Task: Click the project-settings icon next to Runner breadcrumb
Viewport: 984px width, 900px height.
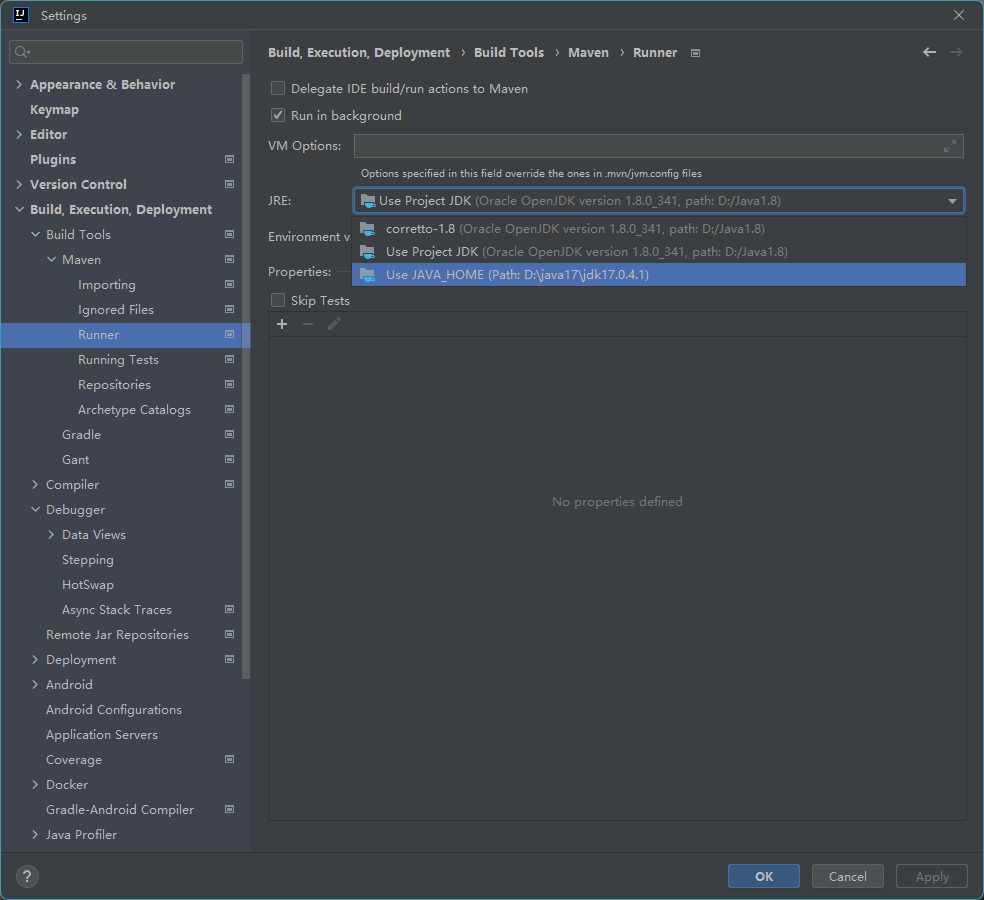Action: click(x=695, y=53)
